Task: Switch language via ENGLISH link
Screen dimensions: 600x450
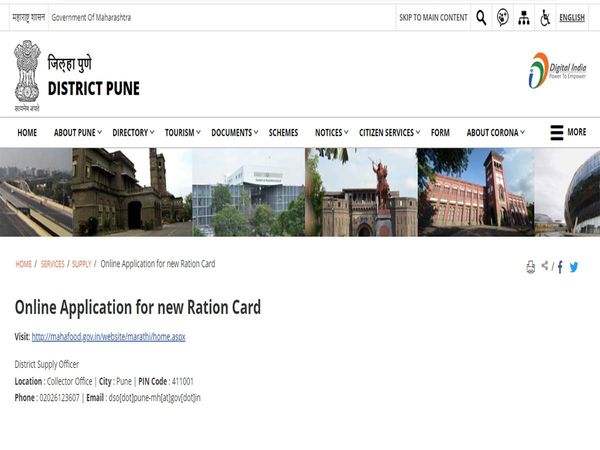Action: pos(572,18)
